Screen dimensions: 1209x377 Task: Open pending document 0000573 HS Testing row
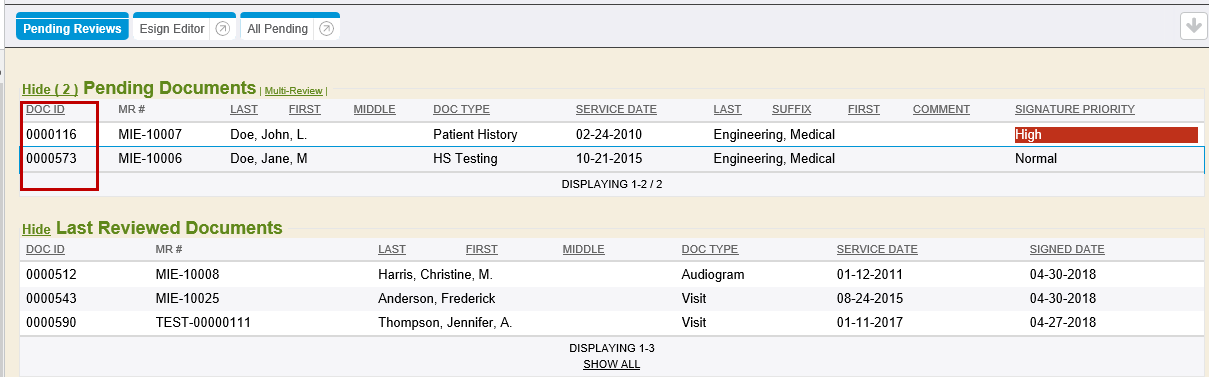pyautogui.click(x=612, y=158)
